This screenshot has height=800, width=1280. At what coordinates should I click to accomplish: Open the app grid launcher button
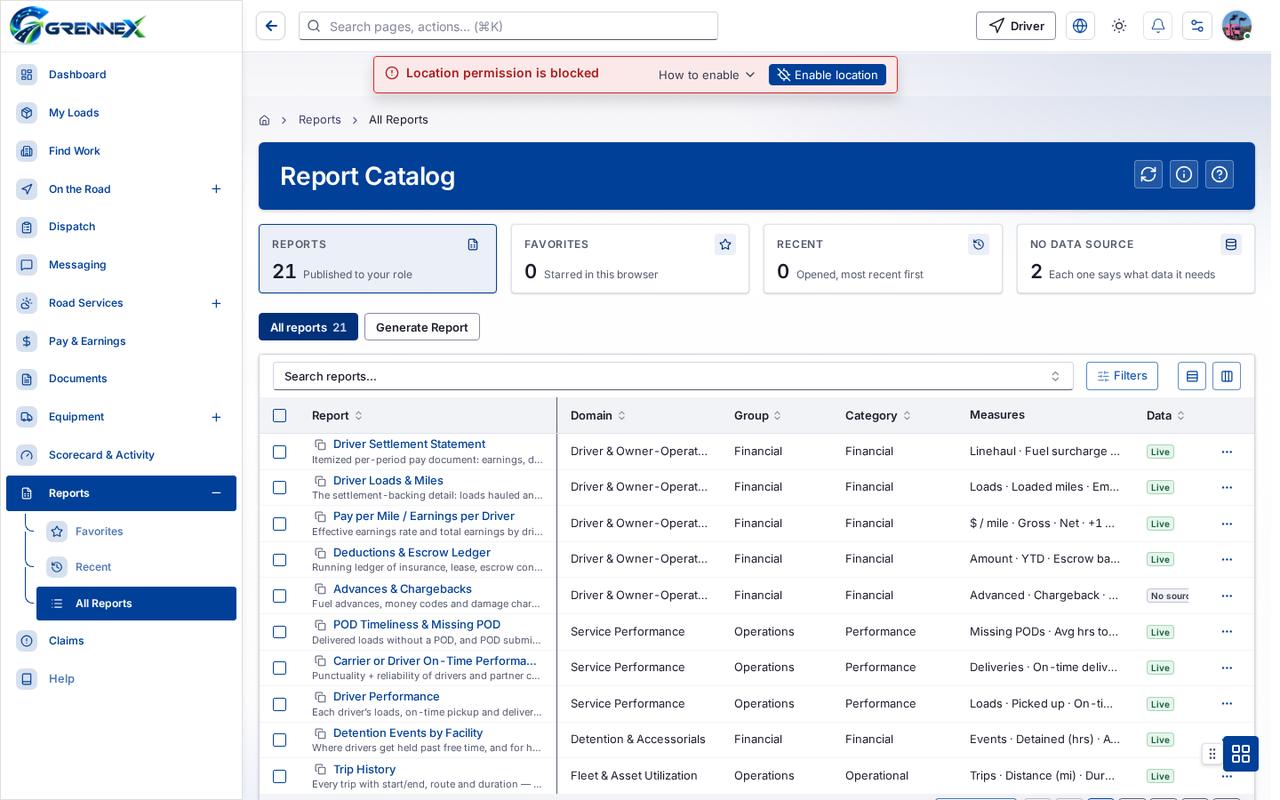click(x=1241, y=753)
